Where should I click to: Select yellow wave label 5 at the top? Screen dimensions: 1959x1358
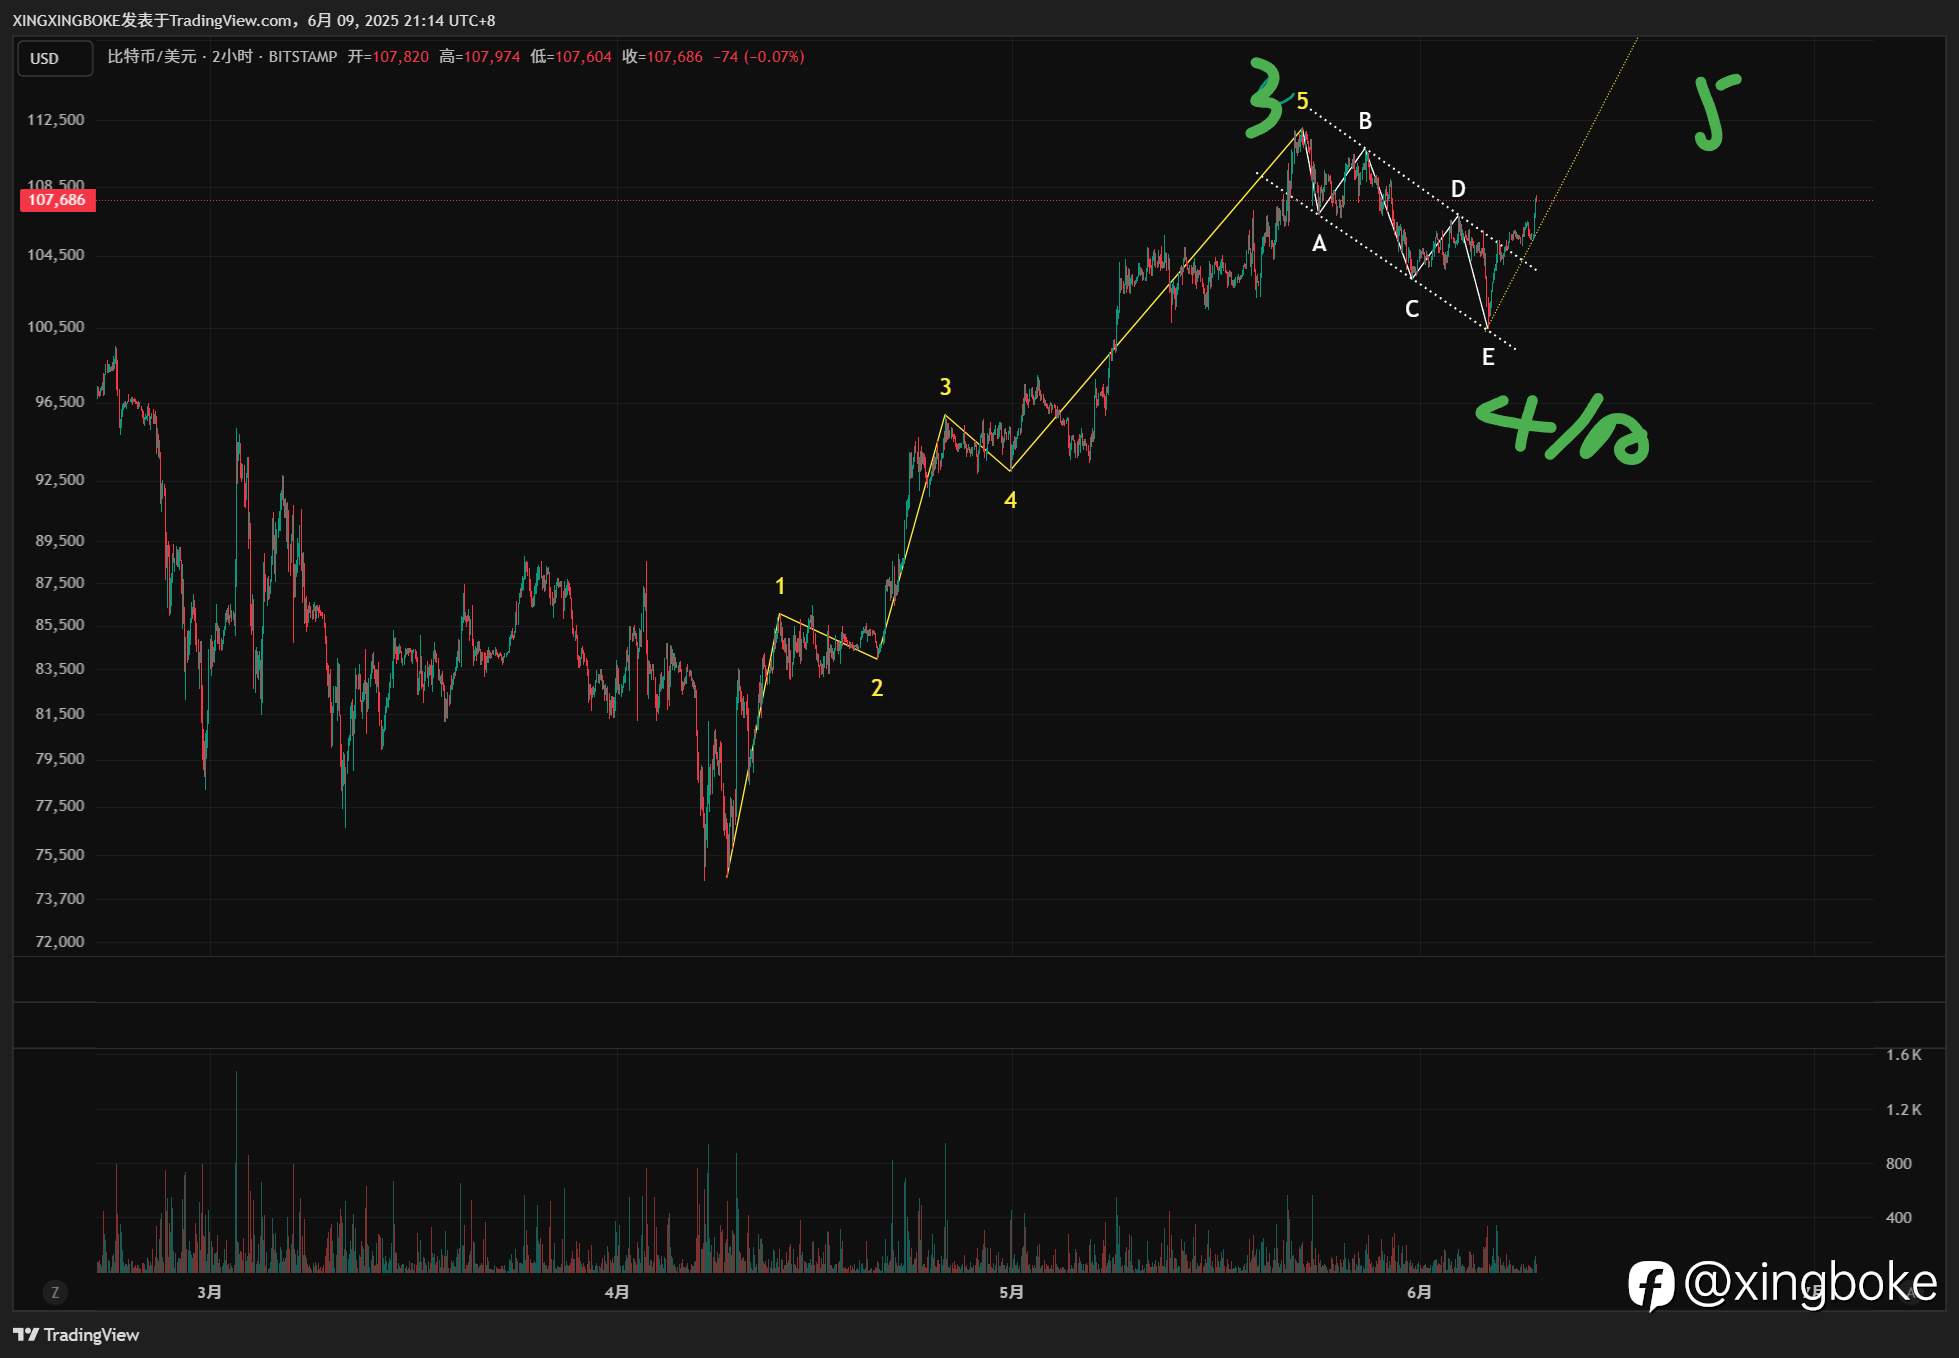click(x=1302, y=101)
